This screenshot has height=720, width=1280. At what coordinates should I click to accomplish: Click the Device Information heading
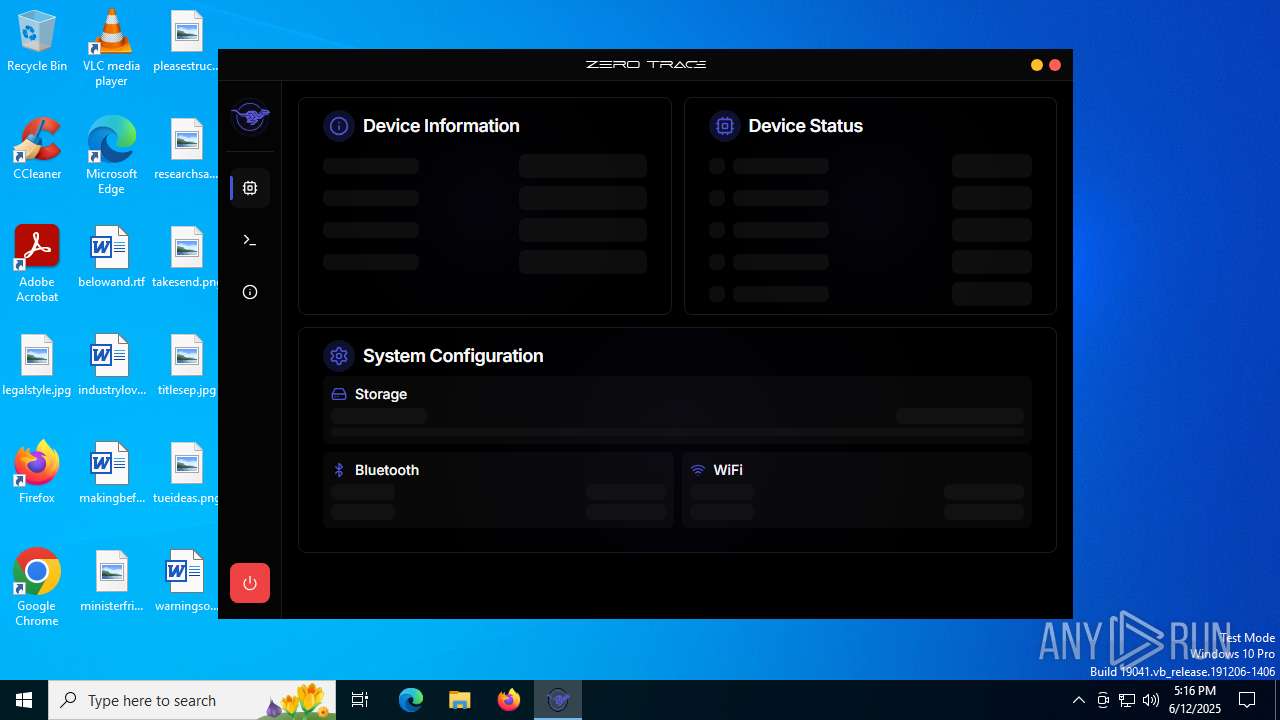pos(441,126)
